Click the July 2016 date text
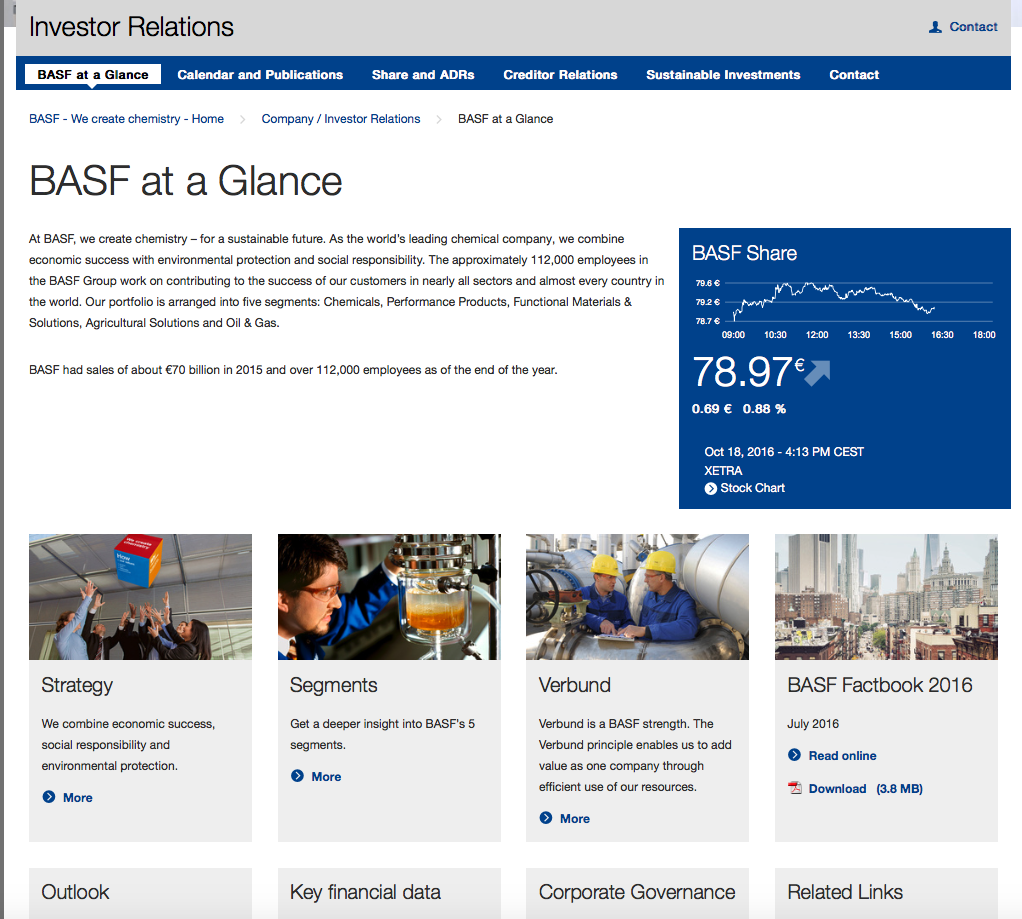The height and width of the screenshot is (919, 1022). pyautogui.click(x=813, y=723)
